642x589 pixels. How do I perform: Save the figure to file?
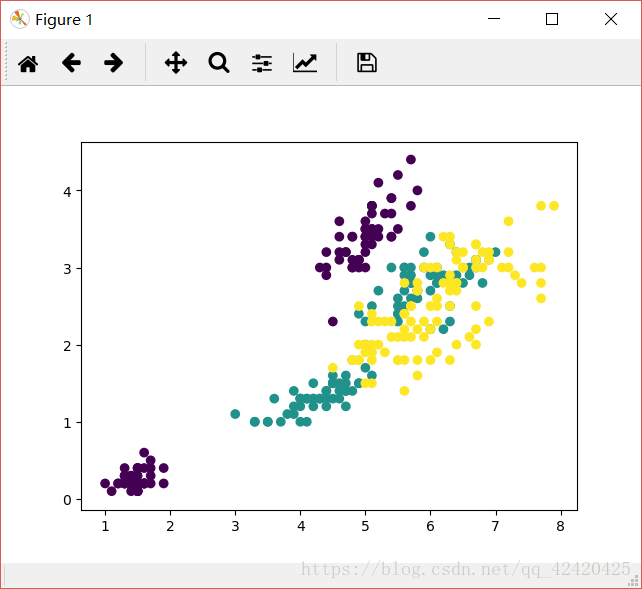coord(367,63)
